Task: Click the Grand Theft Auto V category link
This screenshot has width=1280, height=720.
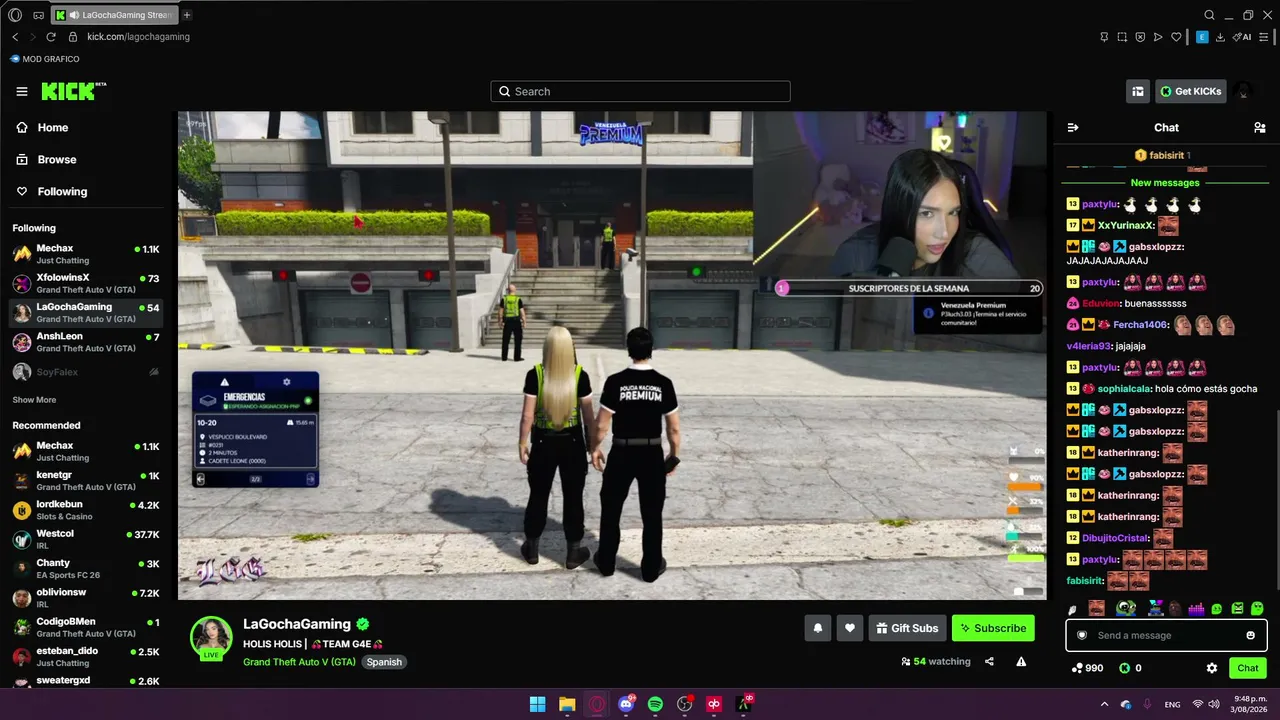Action: point(300,662)
